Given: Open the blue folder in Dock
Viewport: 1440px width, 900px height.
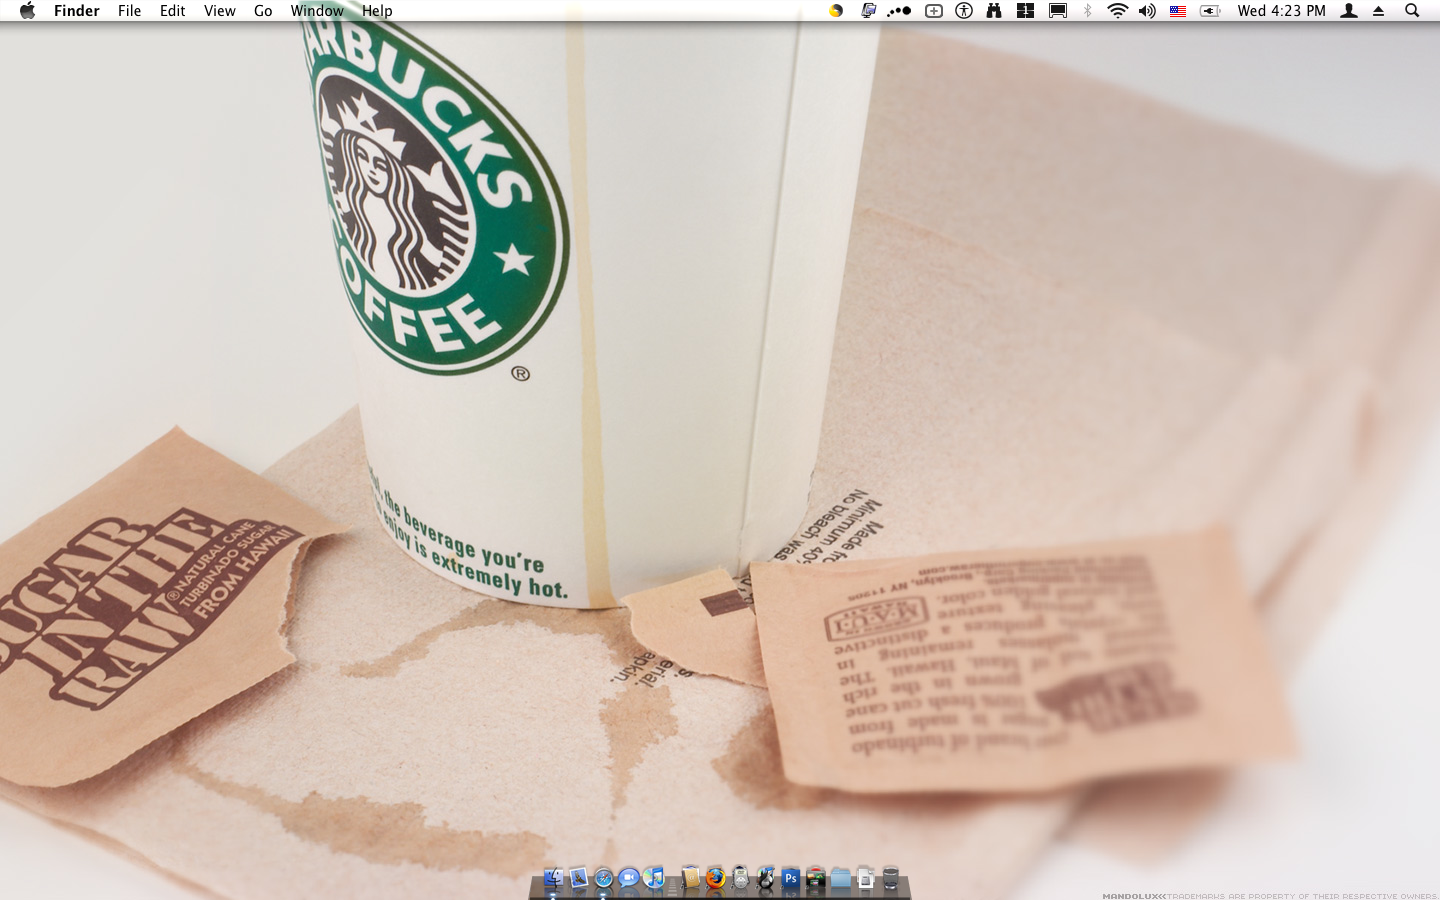Looking at the screenshot, I should [x=840, y=879].
